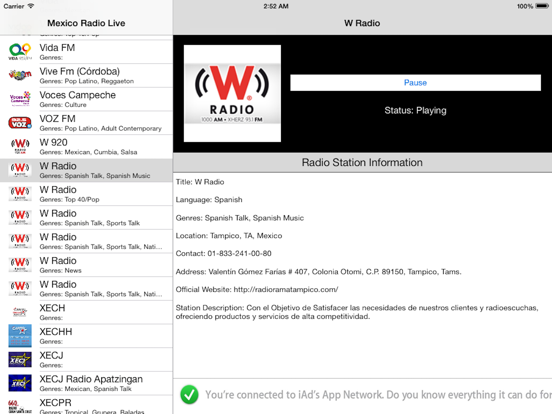Select the XECHH station logo
The width and height of the screenshot is (552, 414).
pos(20,335)
